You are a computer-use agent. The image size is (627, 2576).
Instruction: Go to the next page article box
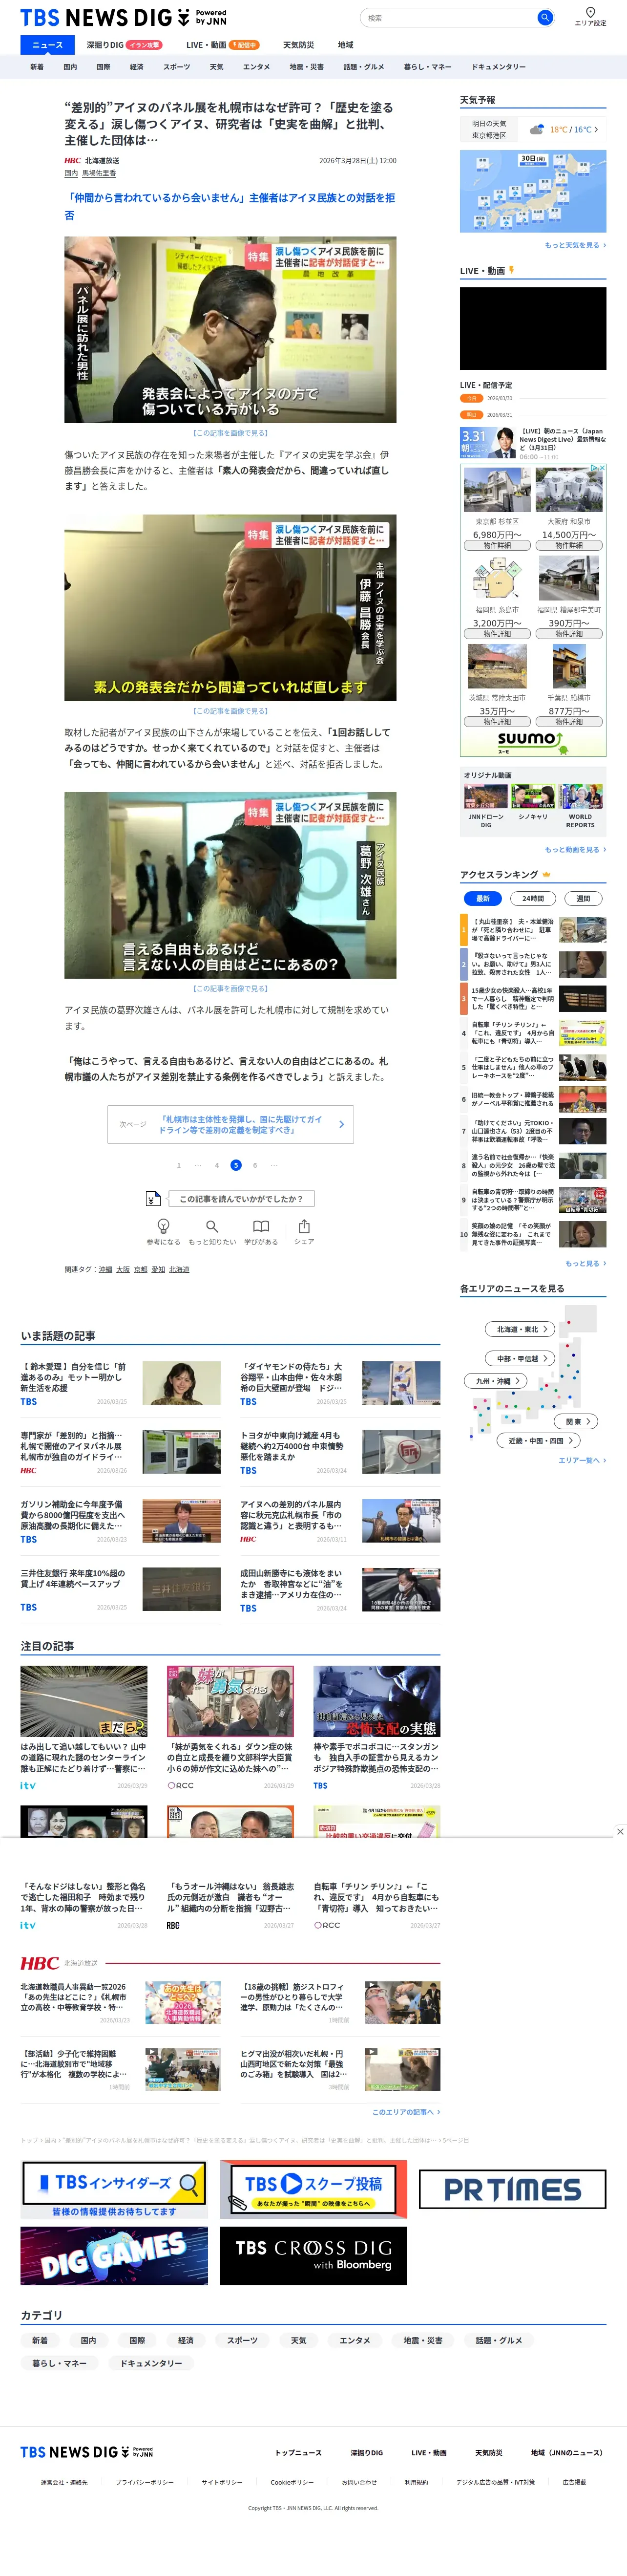tap(231, 1124)
